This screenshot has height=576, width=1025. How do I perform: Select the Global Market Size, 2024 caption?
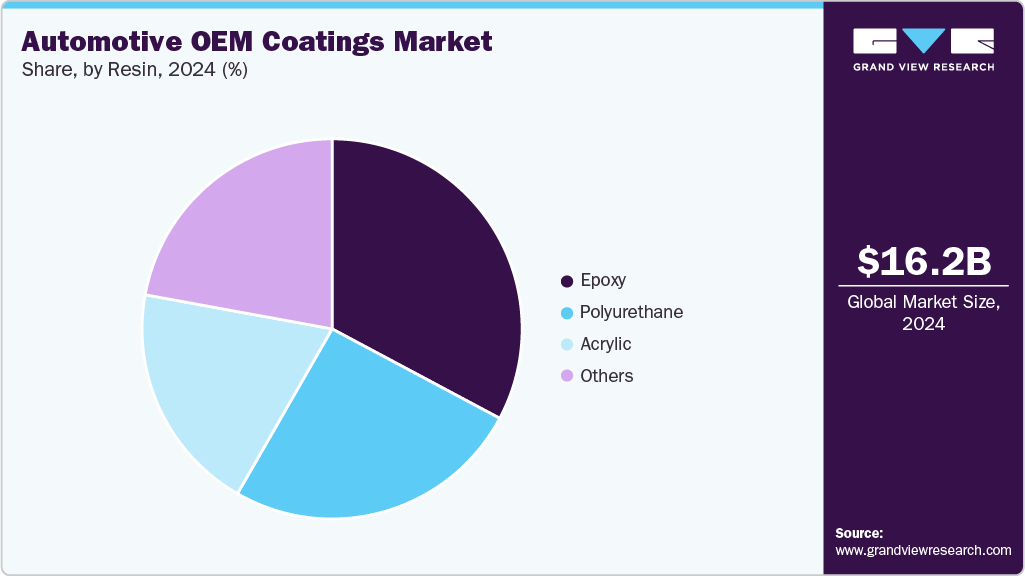click(923, 313)
